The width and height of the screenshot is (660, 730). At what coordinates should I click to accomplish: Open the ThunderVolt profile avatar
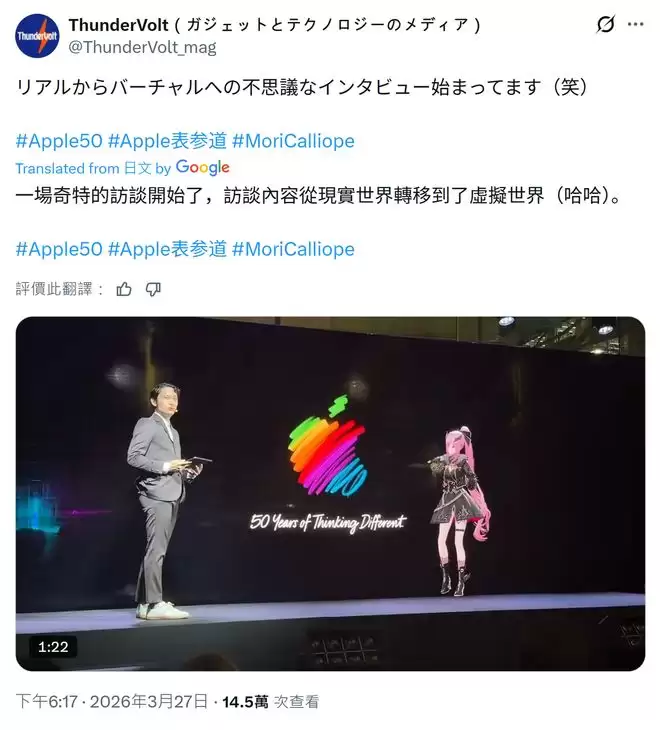tap(37, 35)
